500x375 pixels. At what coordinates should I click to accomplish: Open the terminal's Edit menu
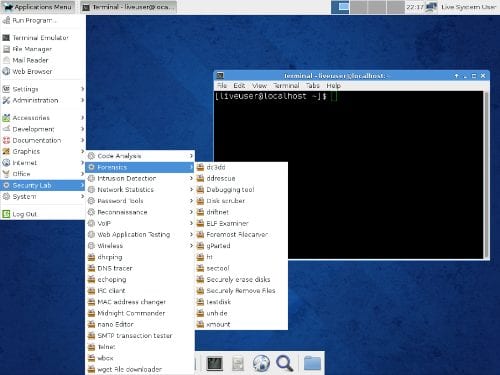[x=239, y=86]
